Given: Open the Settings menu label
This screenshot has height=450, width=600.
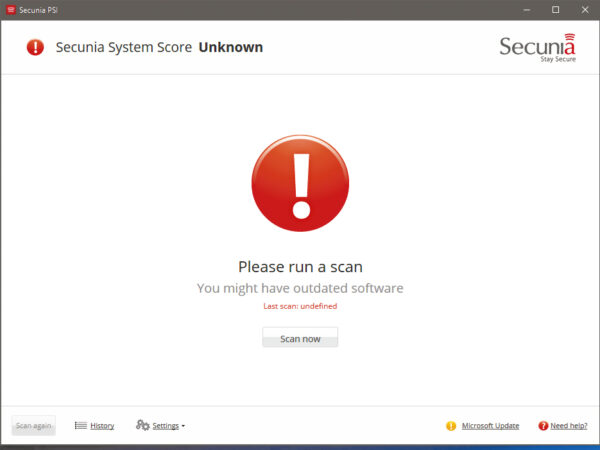Looking at the screenshot, I should tap(165, 426).
